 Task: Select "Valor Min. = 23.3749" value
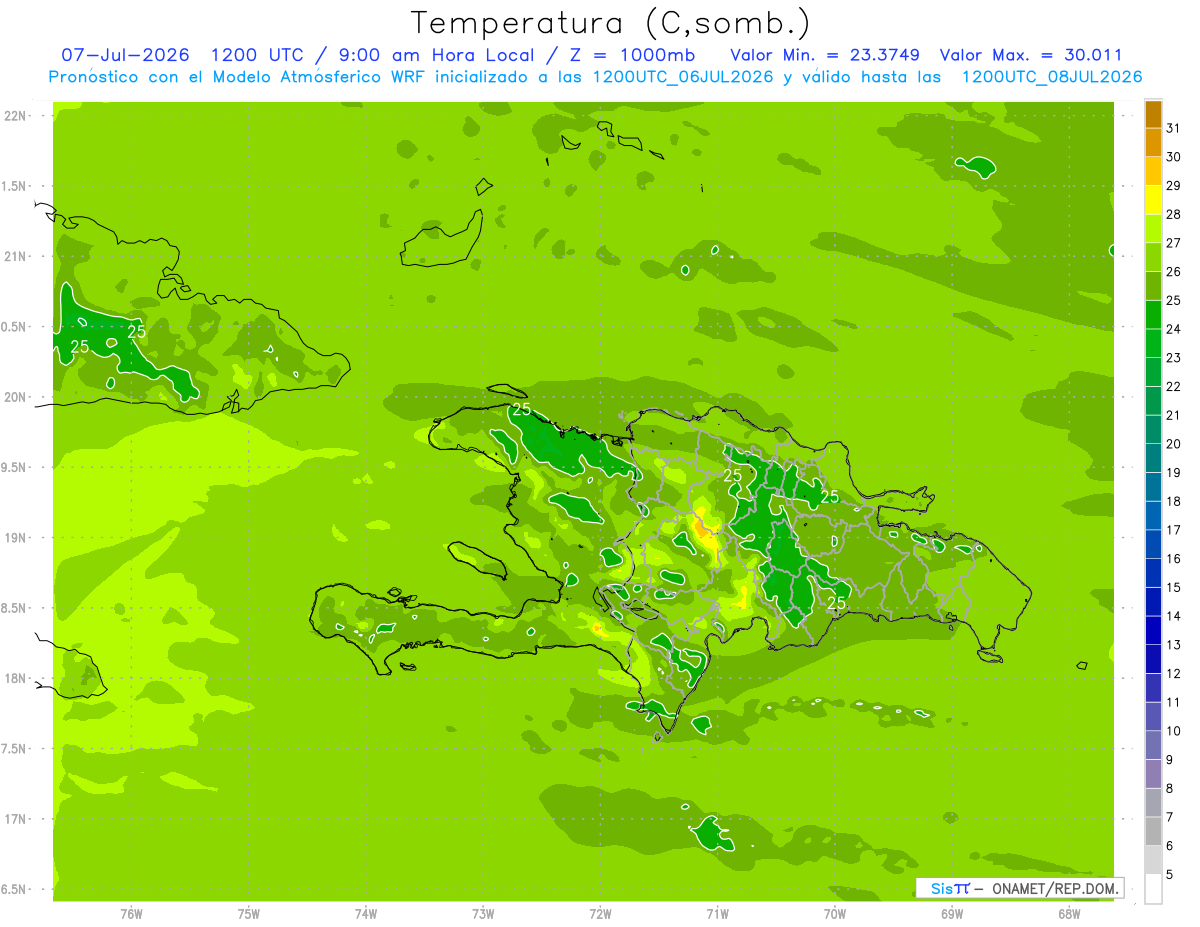[825, 55]
